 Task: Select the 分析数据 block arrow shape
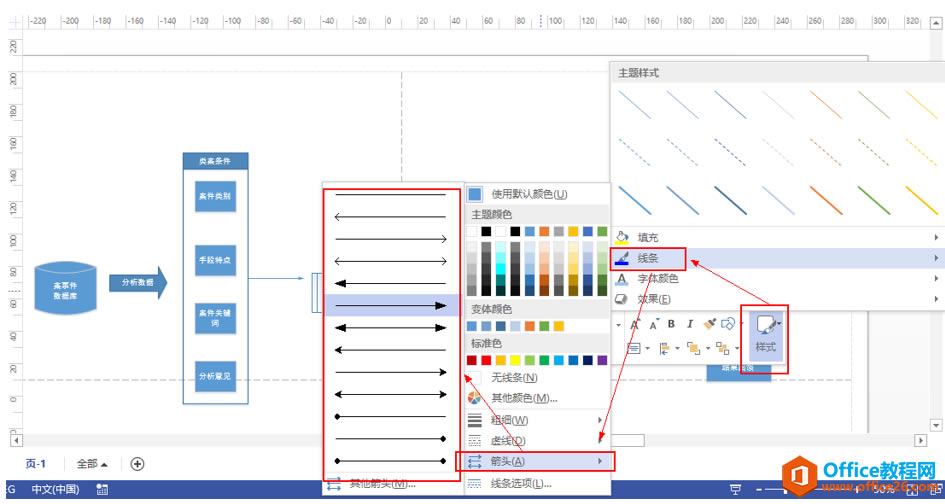click(x=138, y=282)
